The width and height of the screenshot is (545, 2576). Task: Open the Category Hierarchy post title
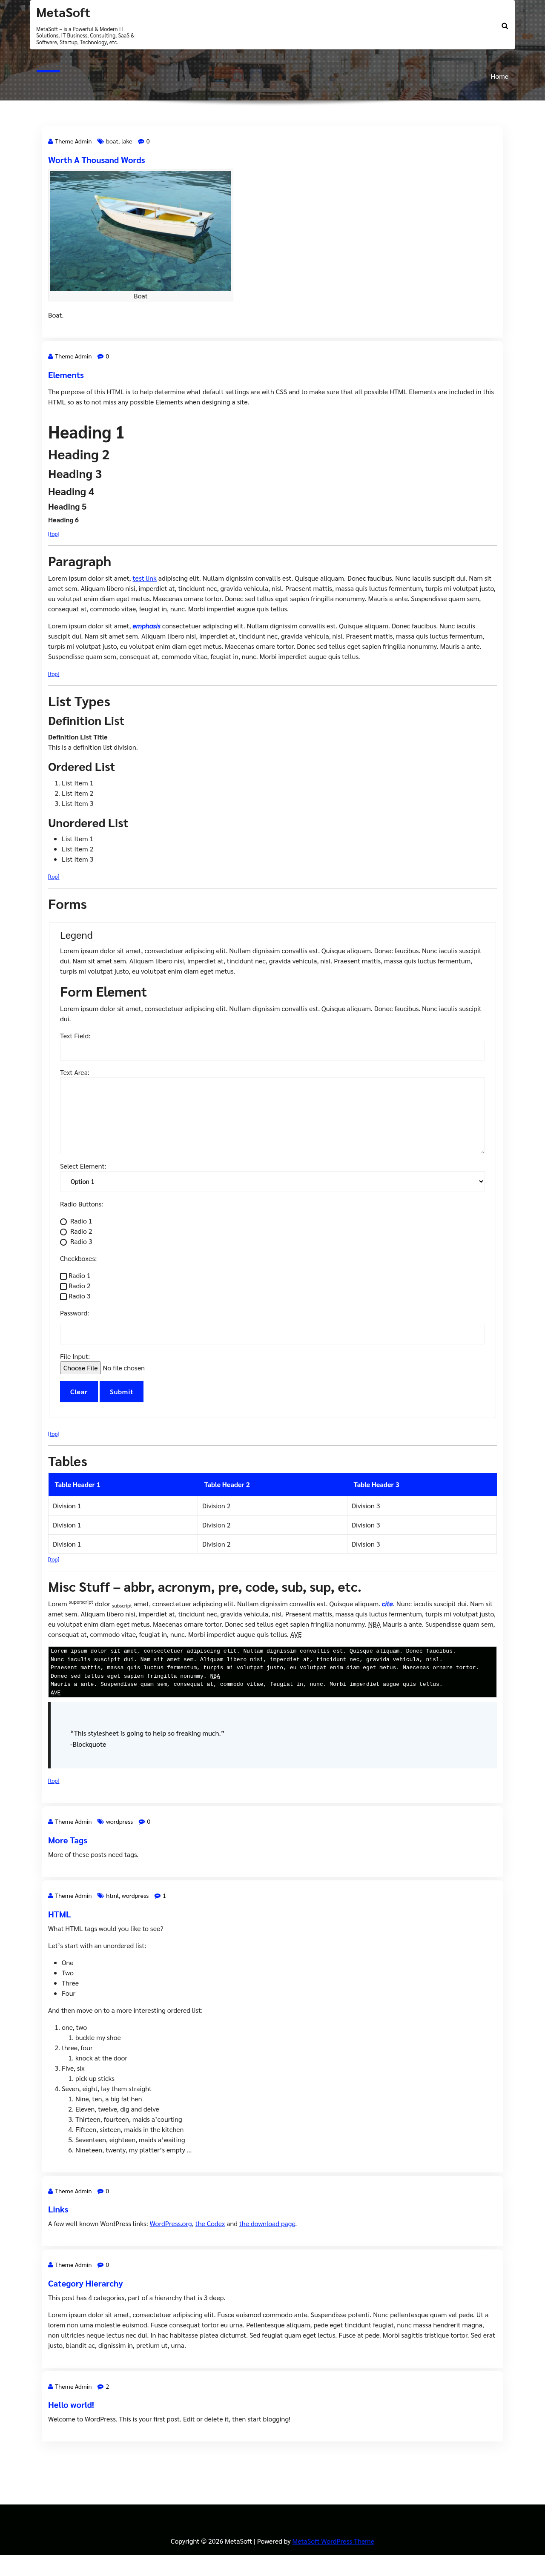(85, 2284)
